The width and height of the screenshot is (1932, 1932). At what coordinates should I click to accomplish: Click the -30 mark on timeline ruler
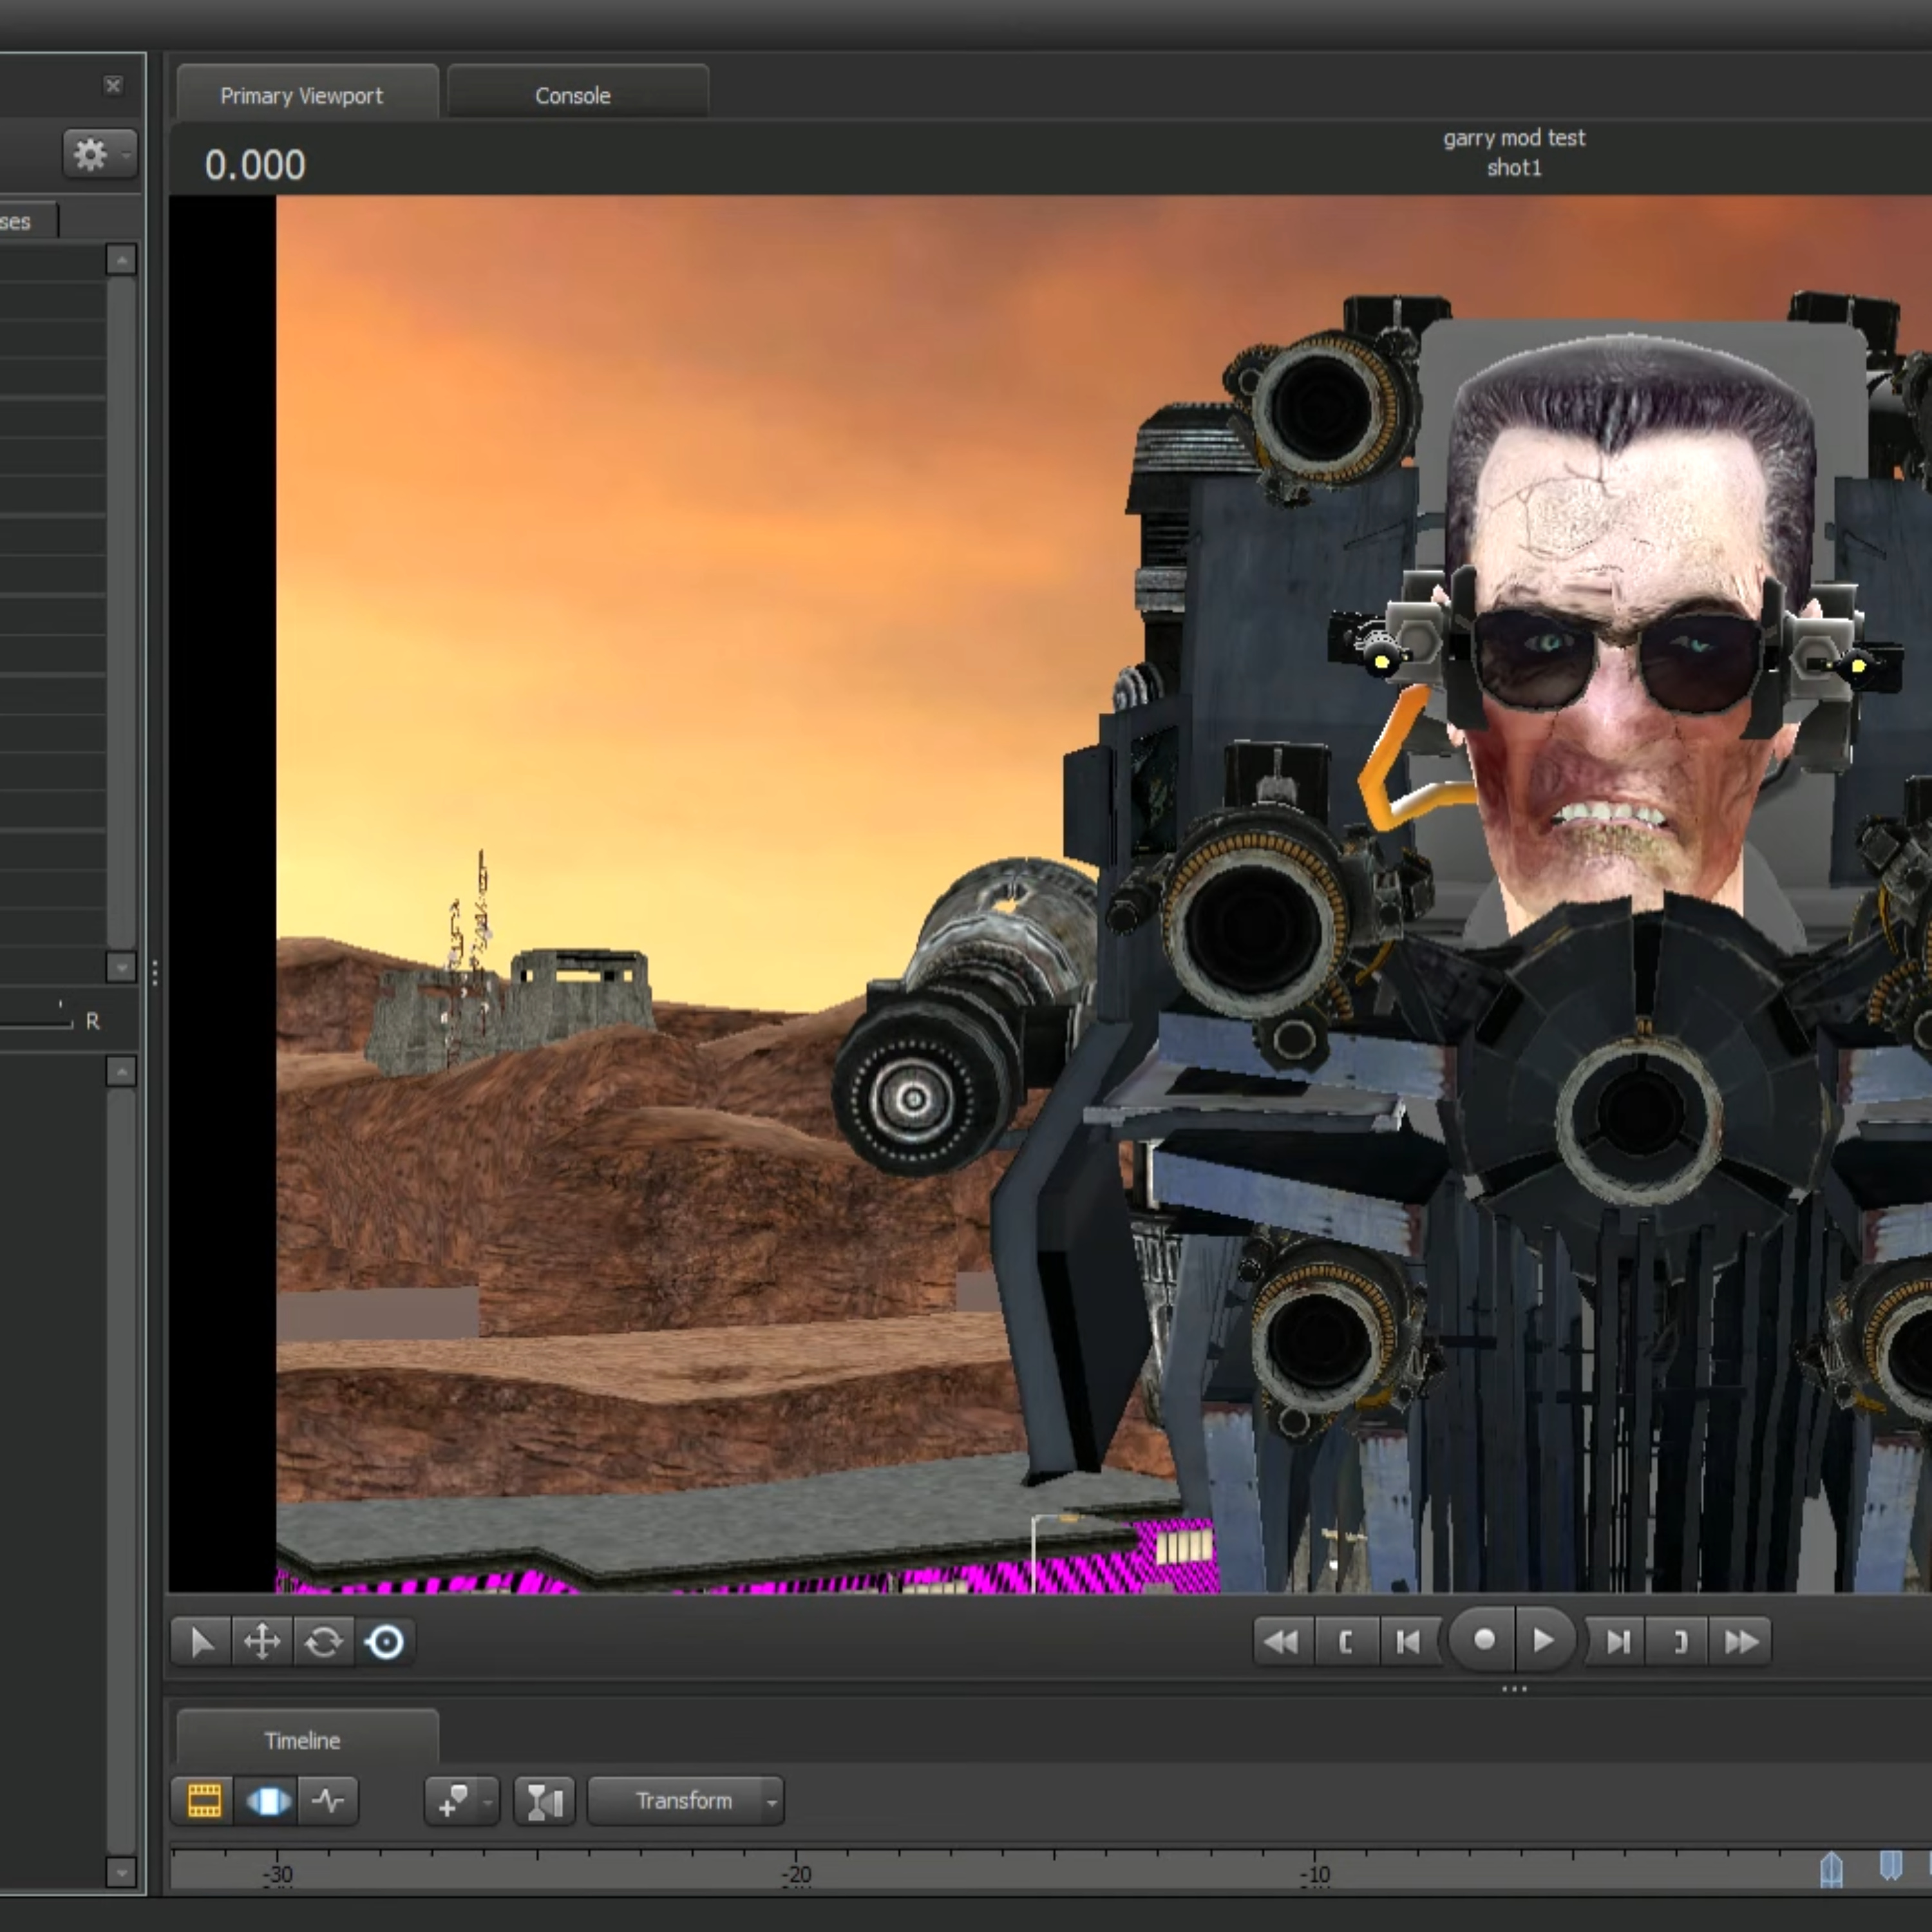pyautogui.click(x=278, y=1874)
